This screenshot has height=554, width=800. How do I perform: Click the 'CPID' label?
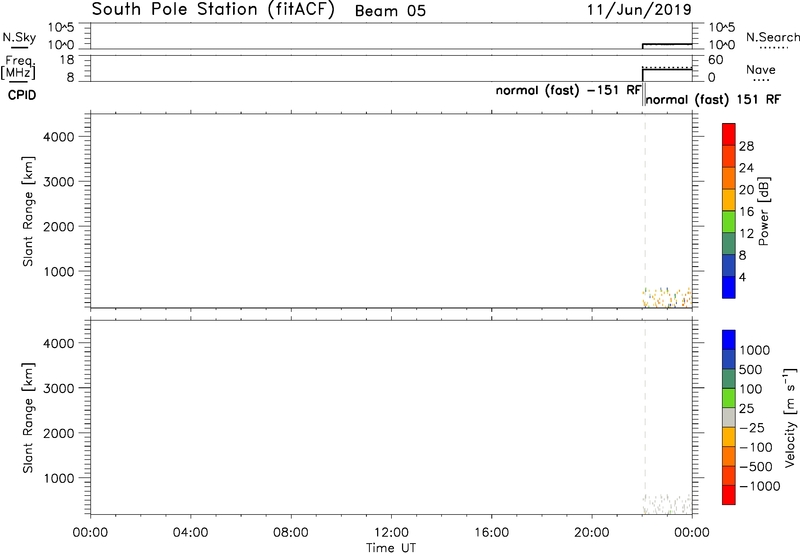click(x=22, y=95)
